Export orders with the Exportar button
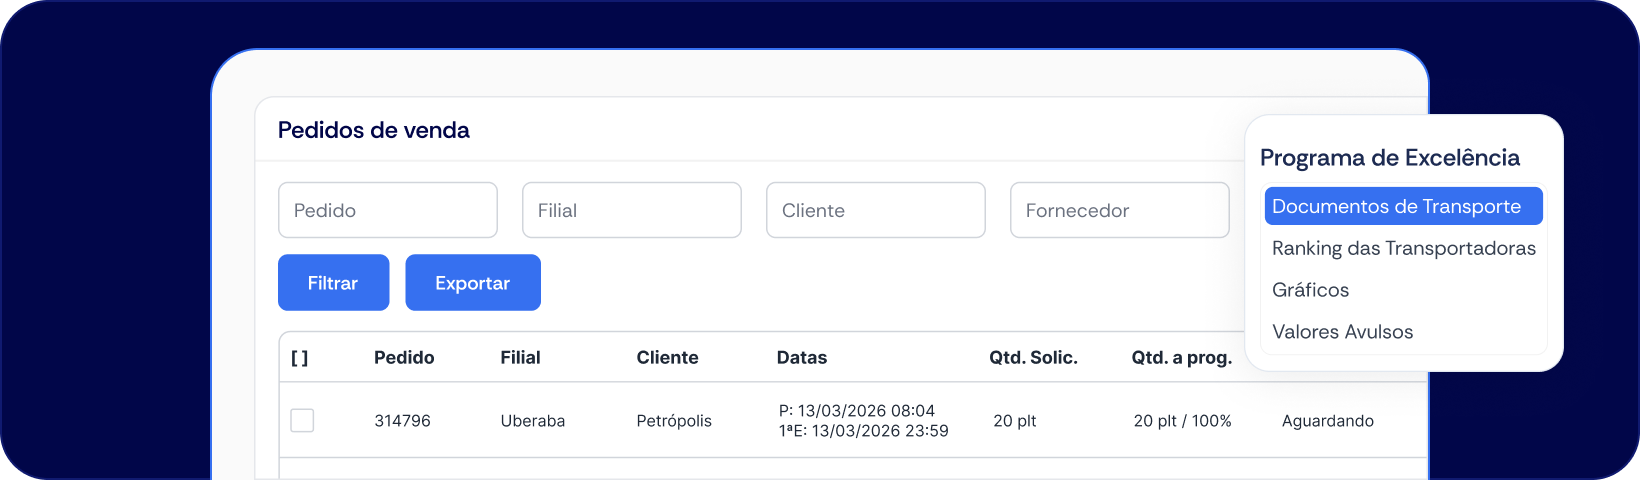The image size is (1640, 480). click(473, 283)
